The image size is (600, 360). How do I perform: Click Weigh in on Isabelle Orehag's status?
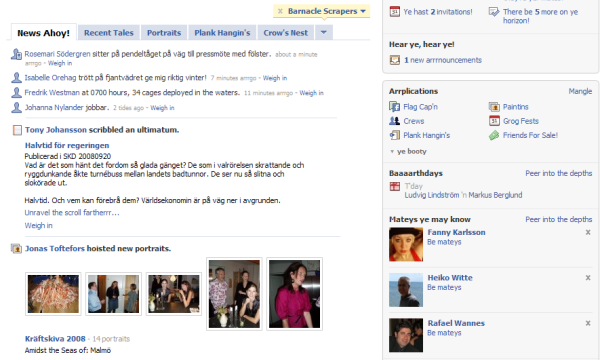click(x=275, y=78)
